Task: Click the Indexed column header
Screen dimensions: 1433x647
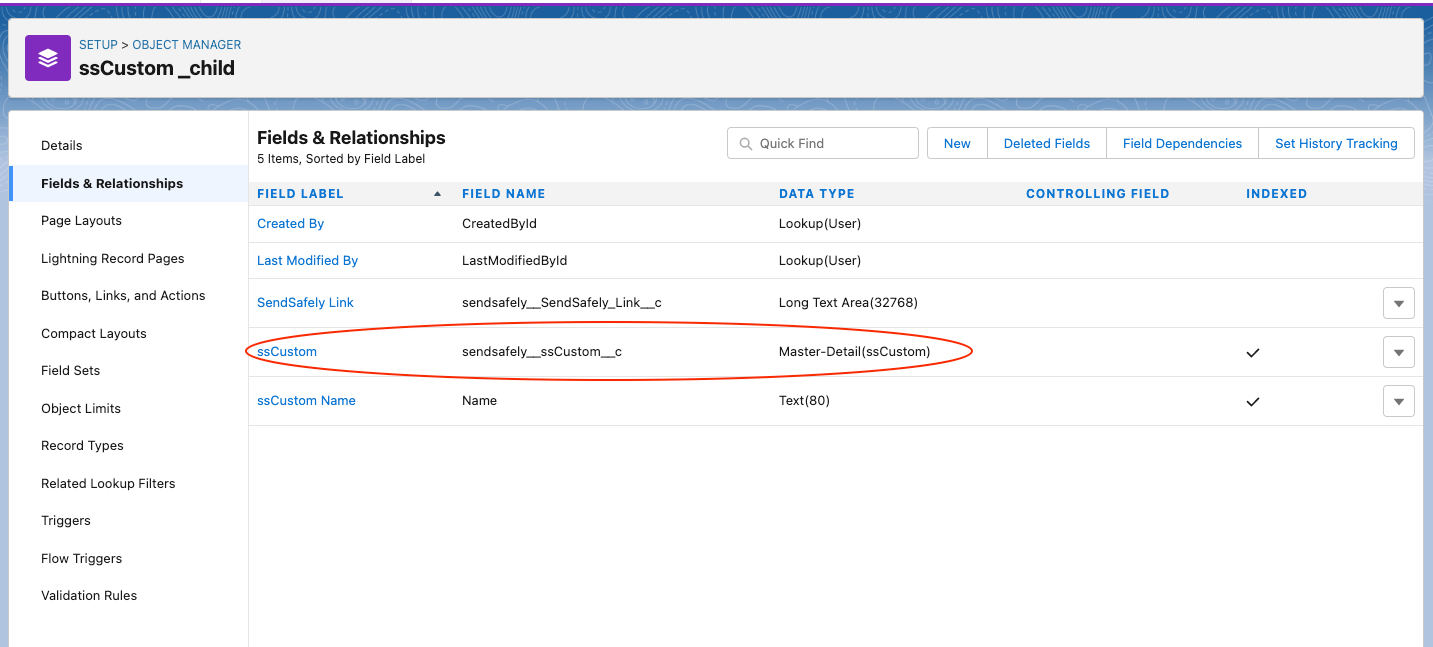Action: [1277, 194]
